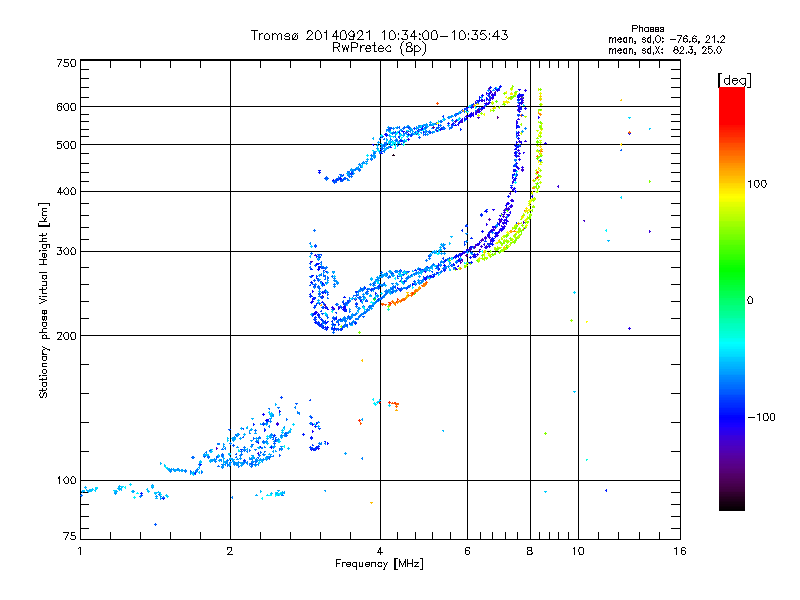Viewport: 800px width, 600px height.
Task: Click the x-axis tick label '4'
Action: [380, 551]
